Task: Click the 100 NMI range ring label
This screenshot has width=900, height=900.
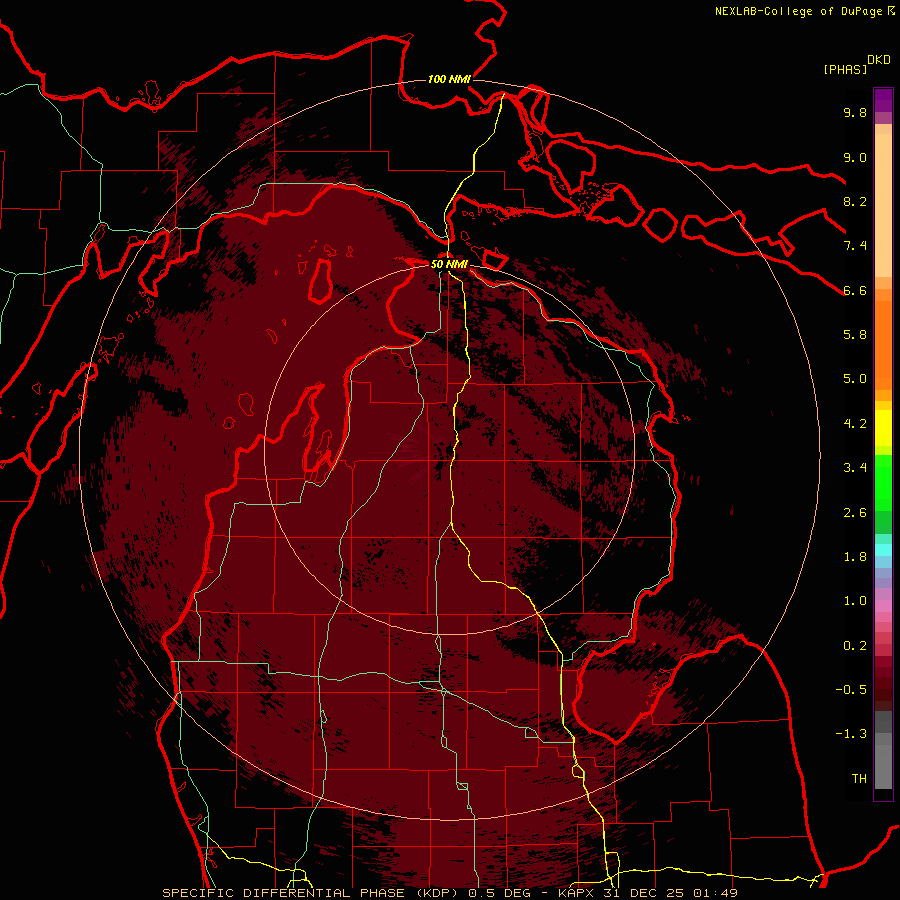Action: (x=449, y=79)
